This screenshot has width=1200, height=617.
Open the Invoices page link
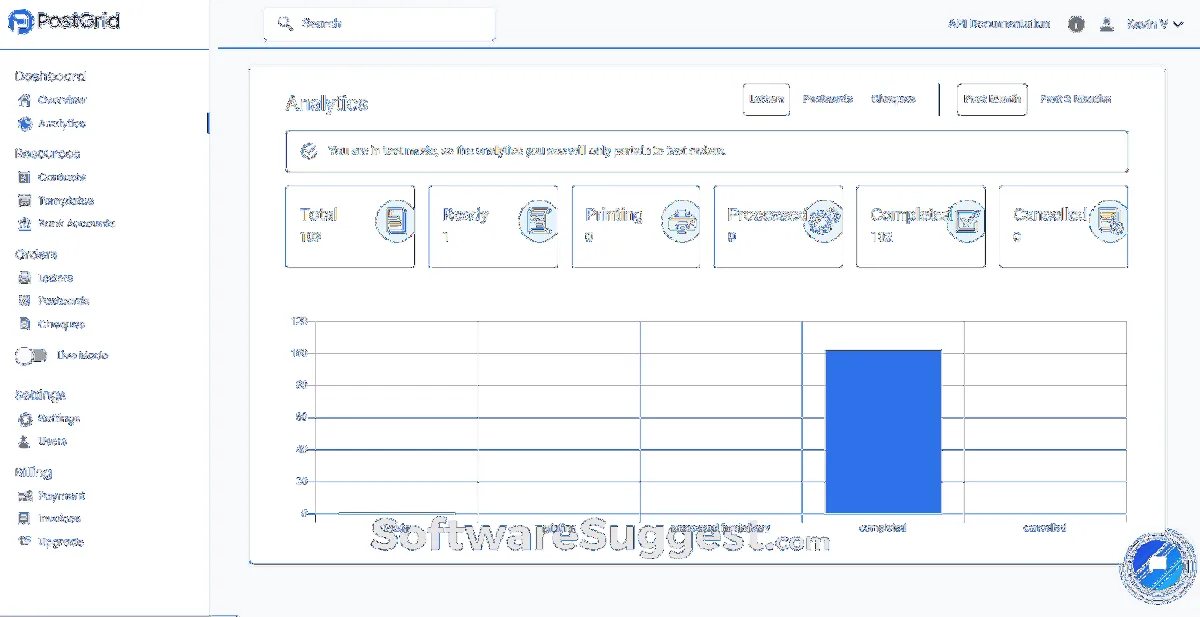coord(60,519)
